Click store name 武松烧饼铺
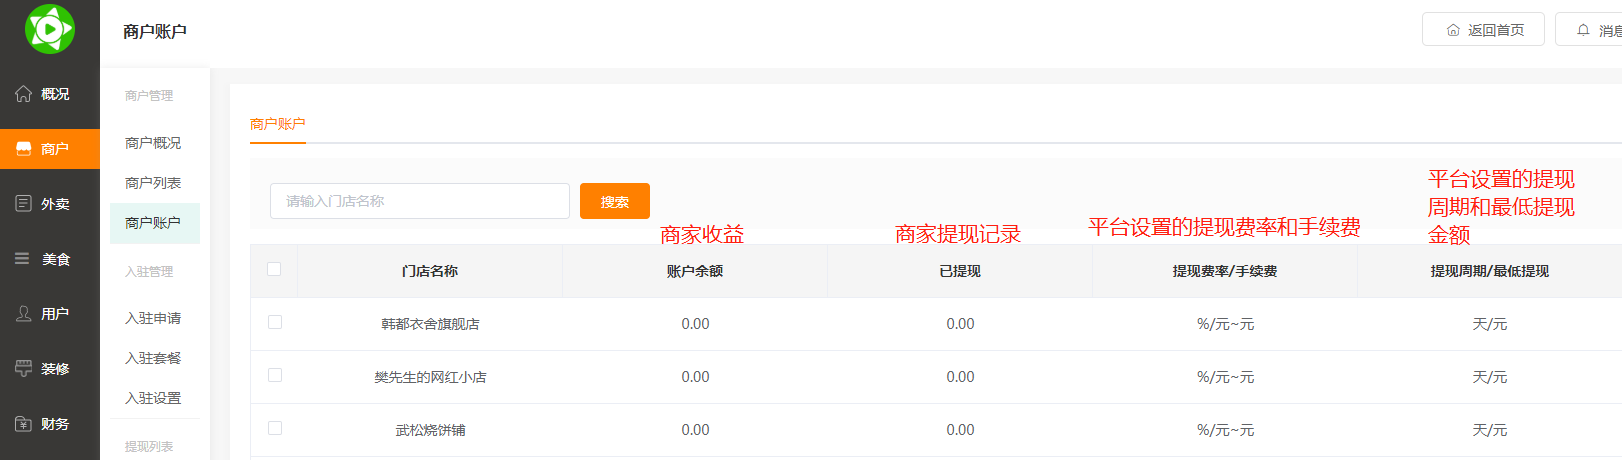Viewport: 1622px width, 460px height. tap(430, 430)
